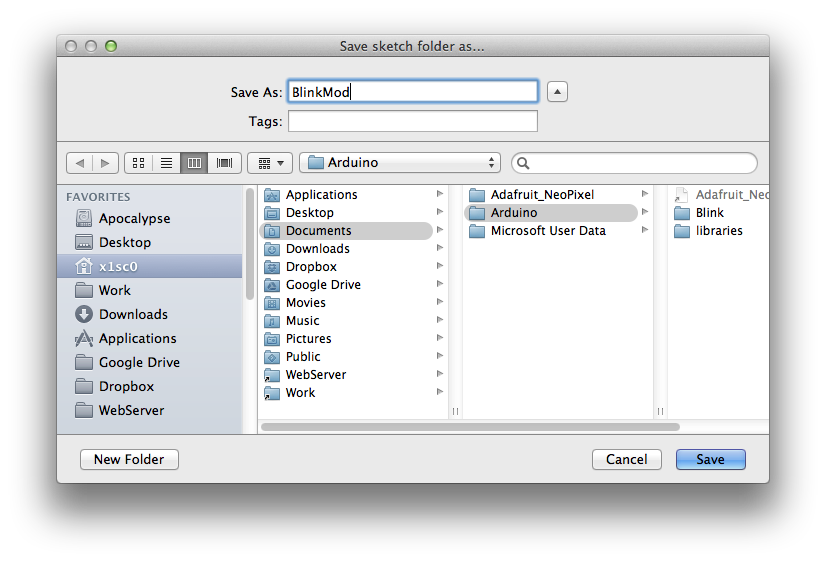Open the libraries folder
Viewport: 826px width, 562px height.
coord(719,231)
